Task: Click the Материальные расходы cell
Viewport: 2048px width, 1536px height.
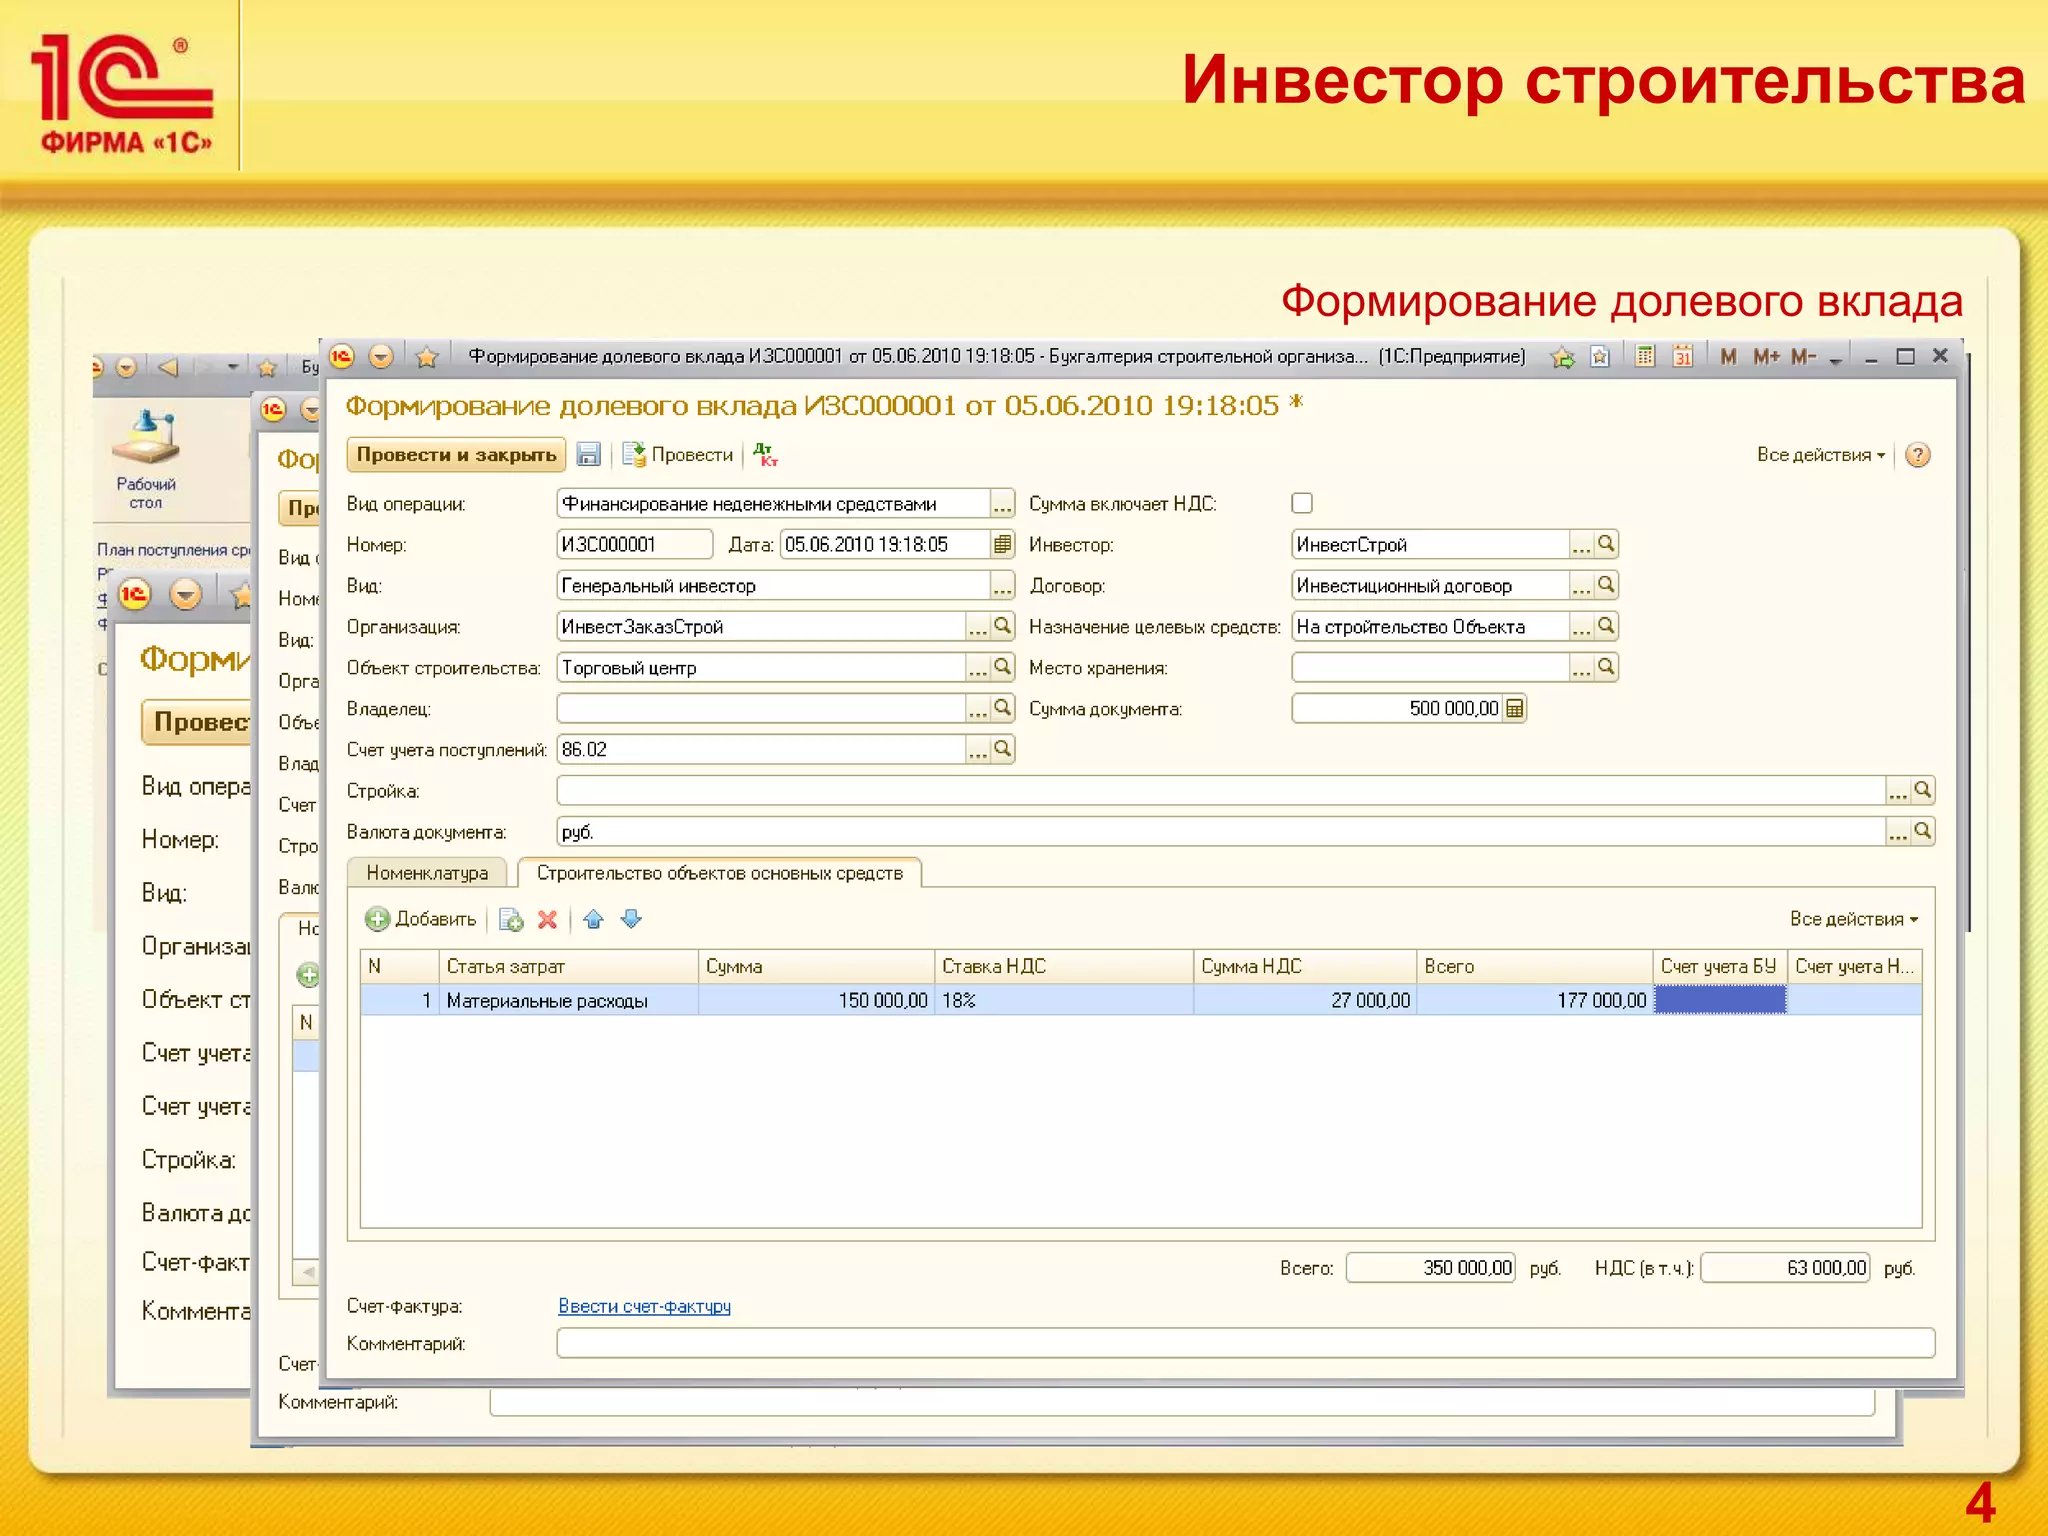Action: (x=568, y=1000)
